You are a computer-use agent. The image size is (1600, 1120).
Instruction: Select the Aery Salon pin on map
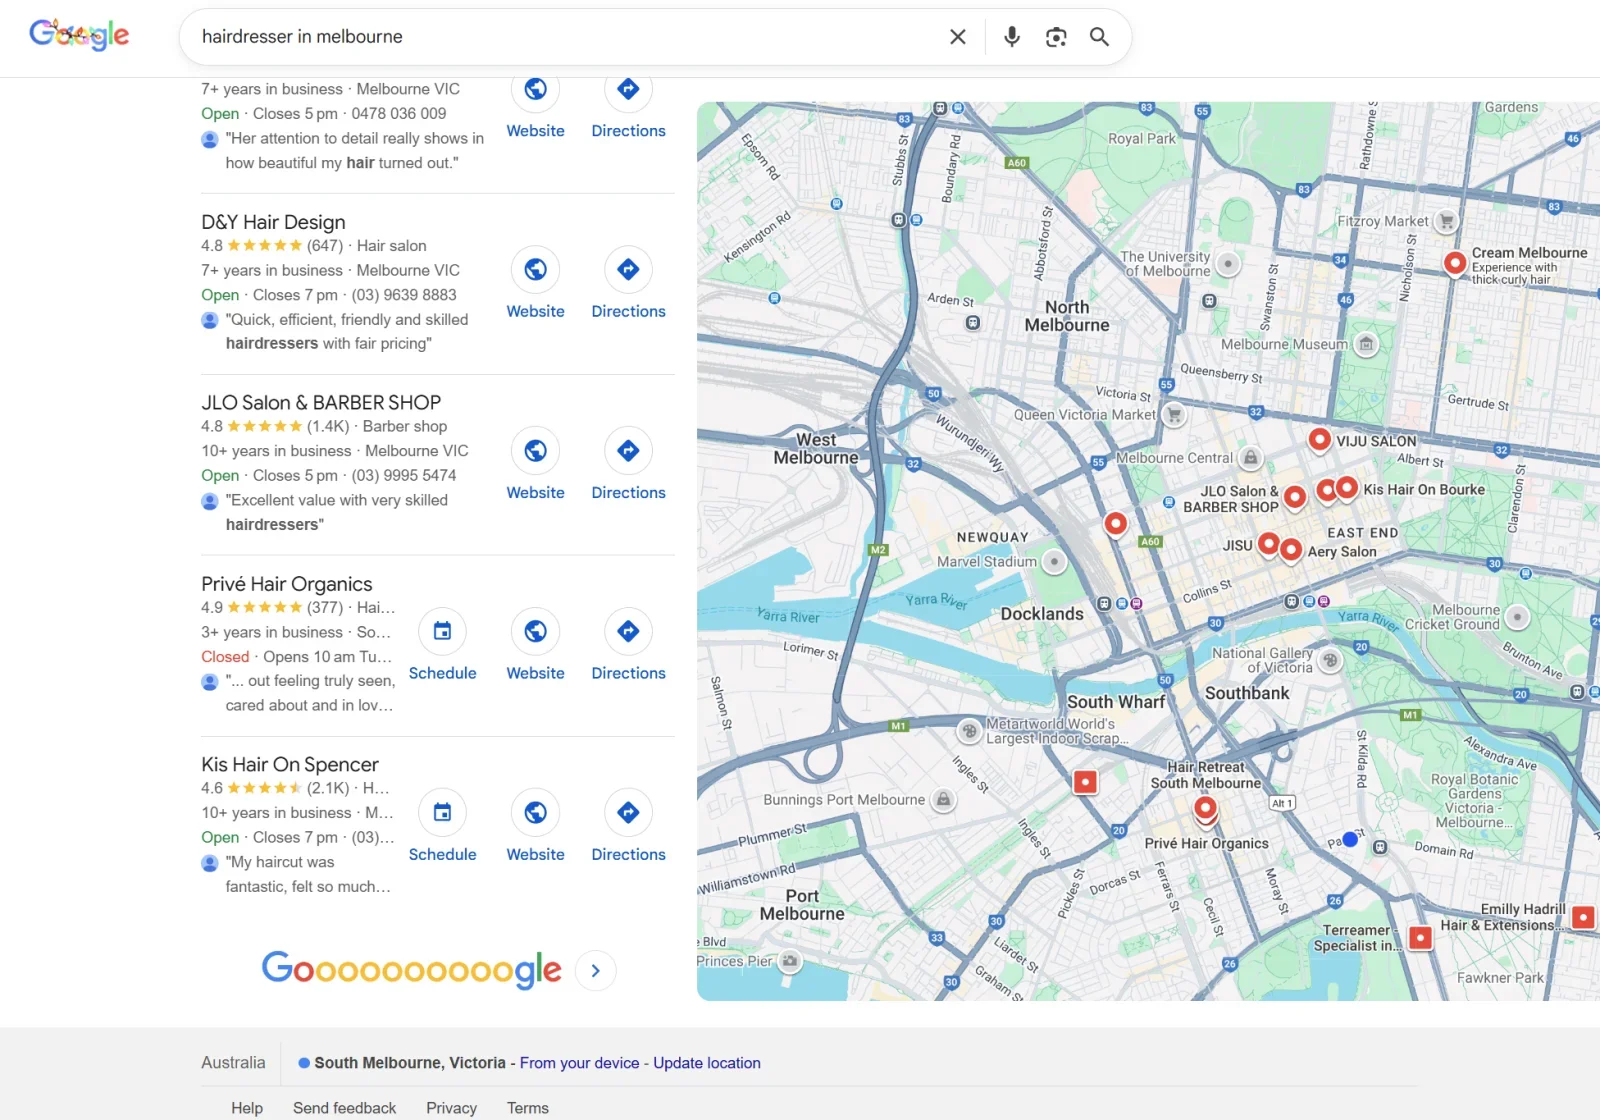1291,548
